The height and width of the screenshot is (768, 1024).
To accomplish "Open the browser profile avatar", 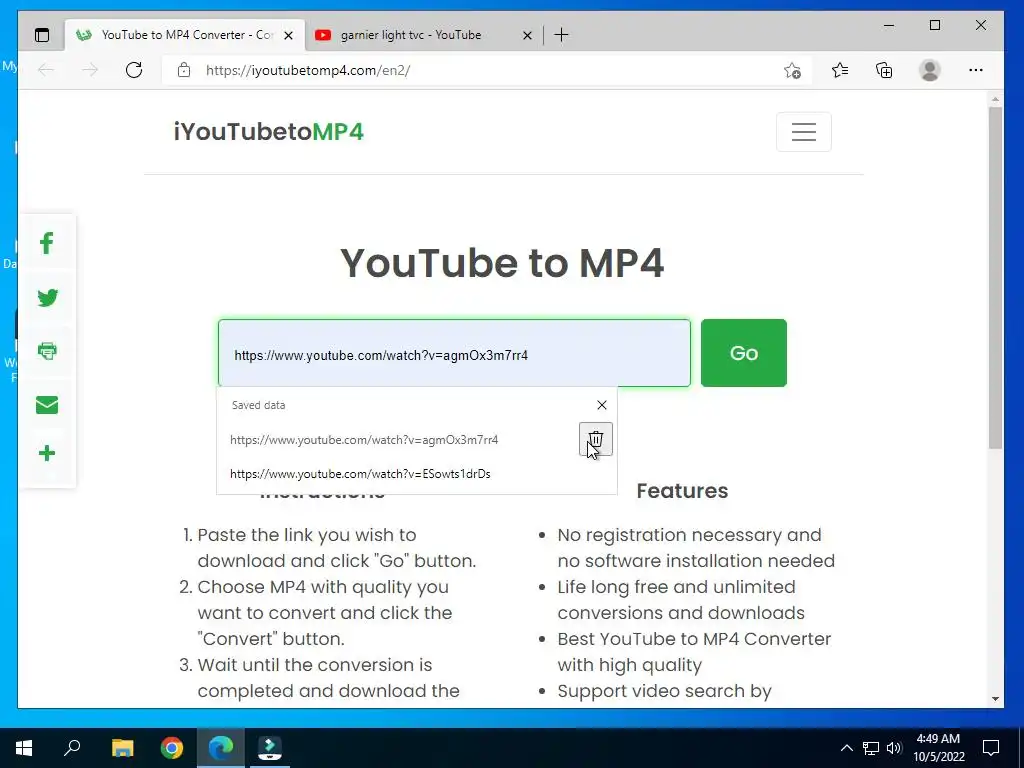I will 930,70.
